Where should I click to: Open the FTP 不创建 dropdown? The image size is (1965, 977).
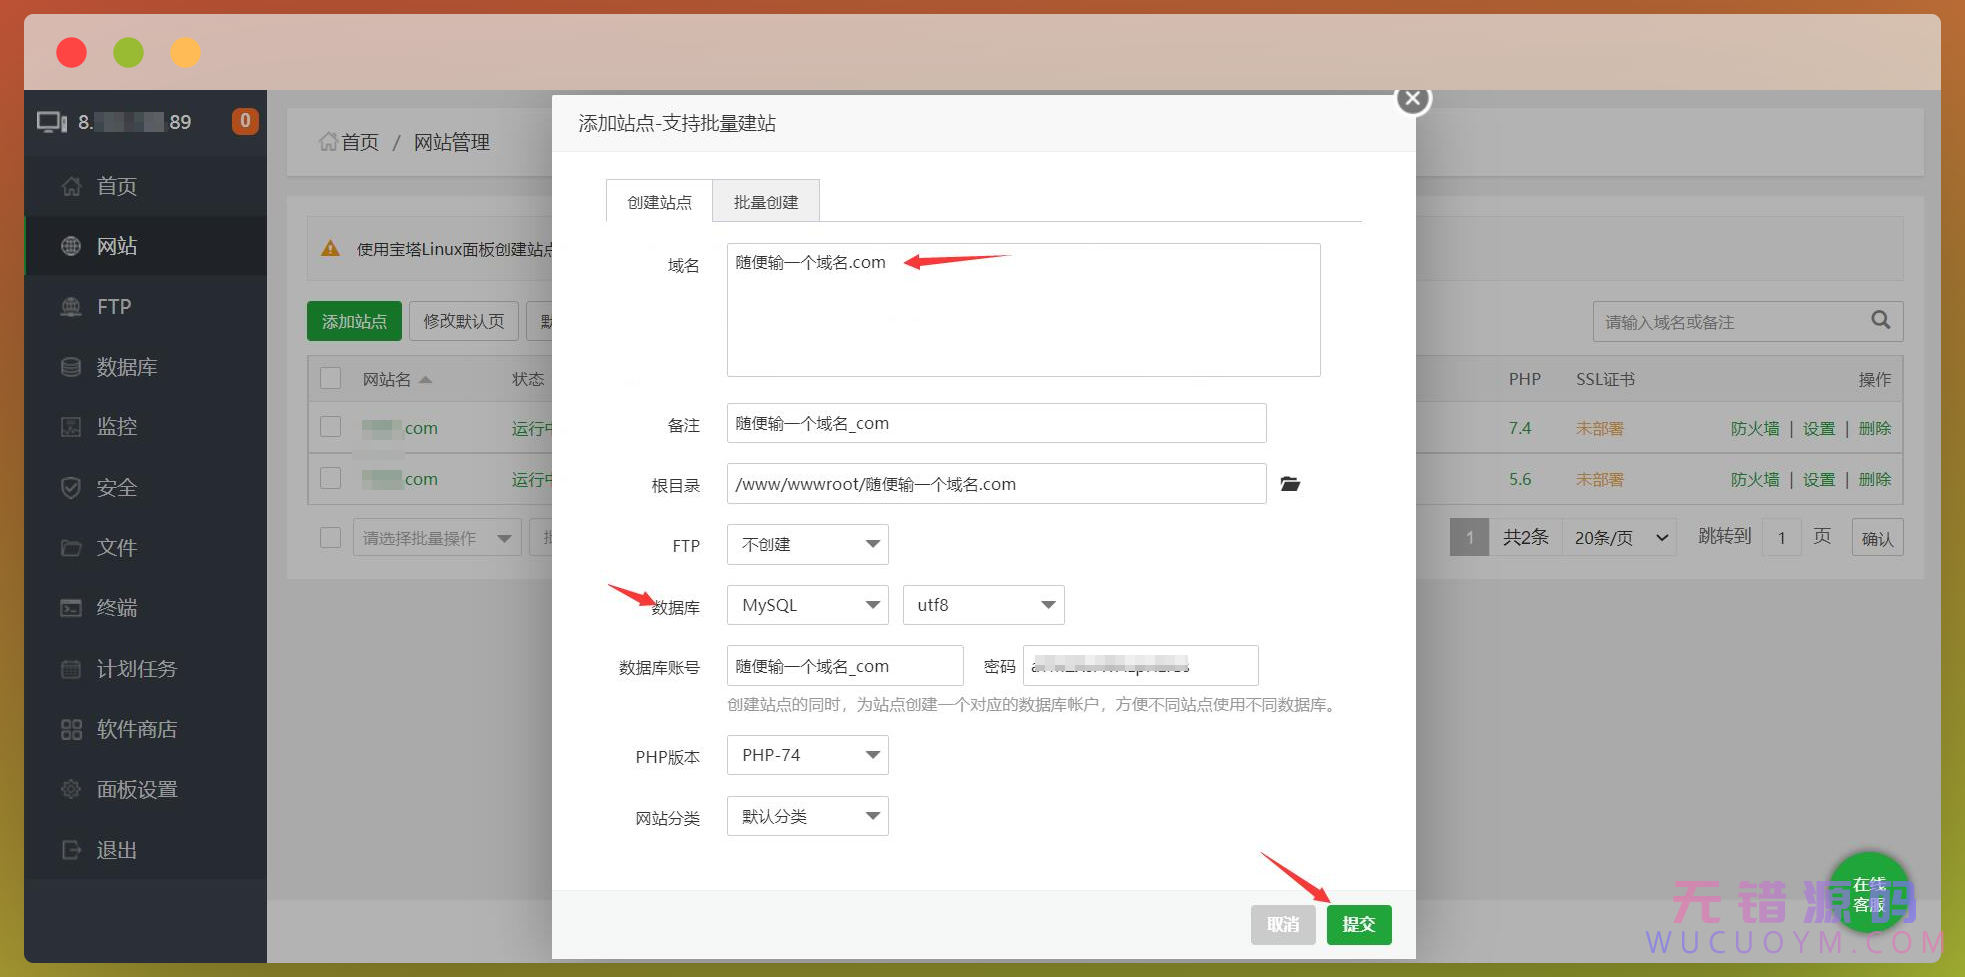tap(807, 544)
